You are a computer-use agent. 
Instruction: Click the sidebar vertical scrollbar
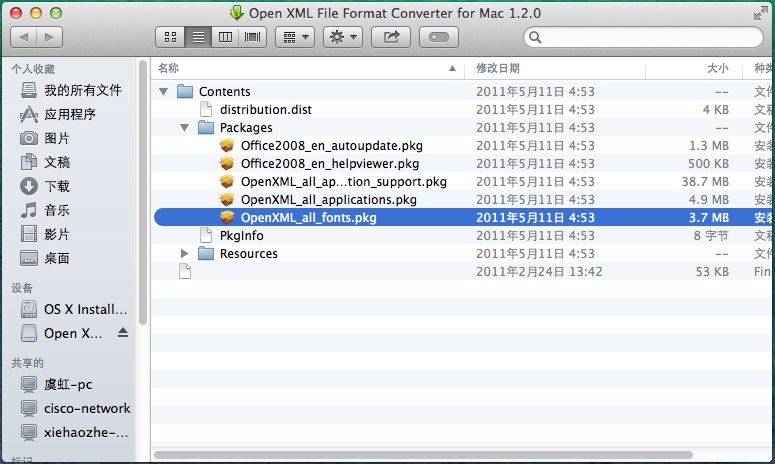143,193
